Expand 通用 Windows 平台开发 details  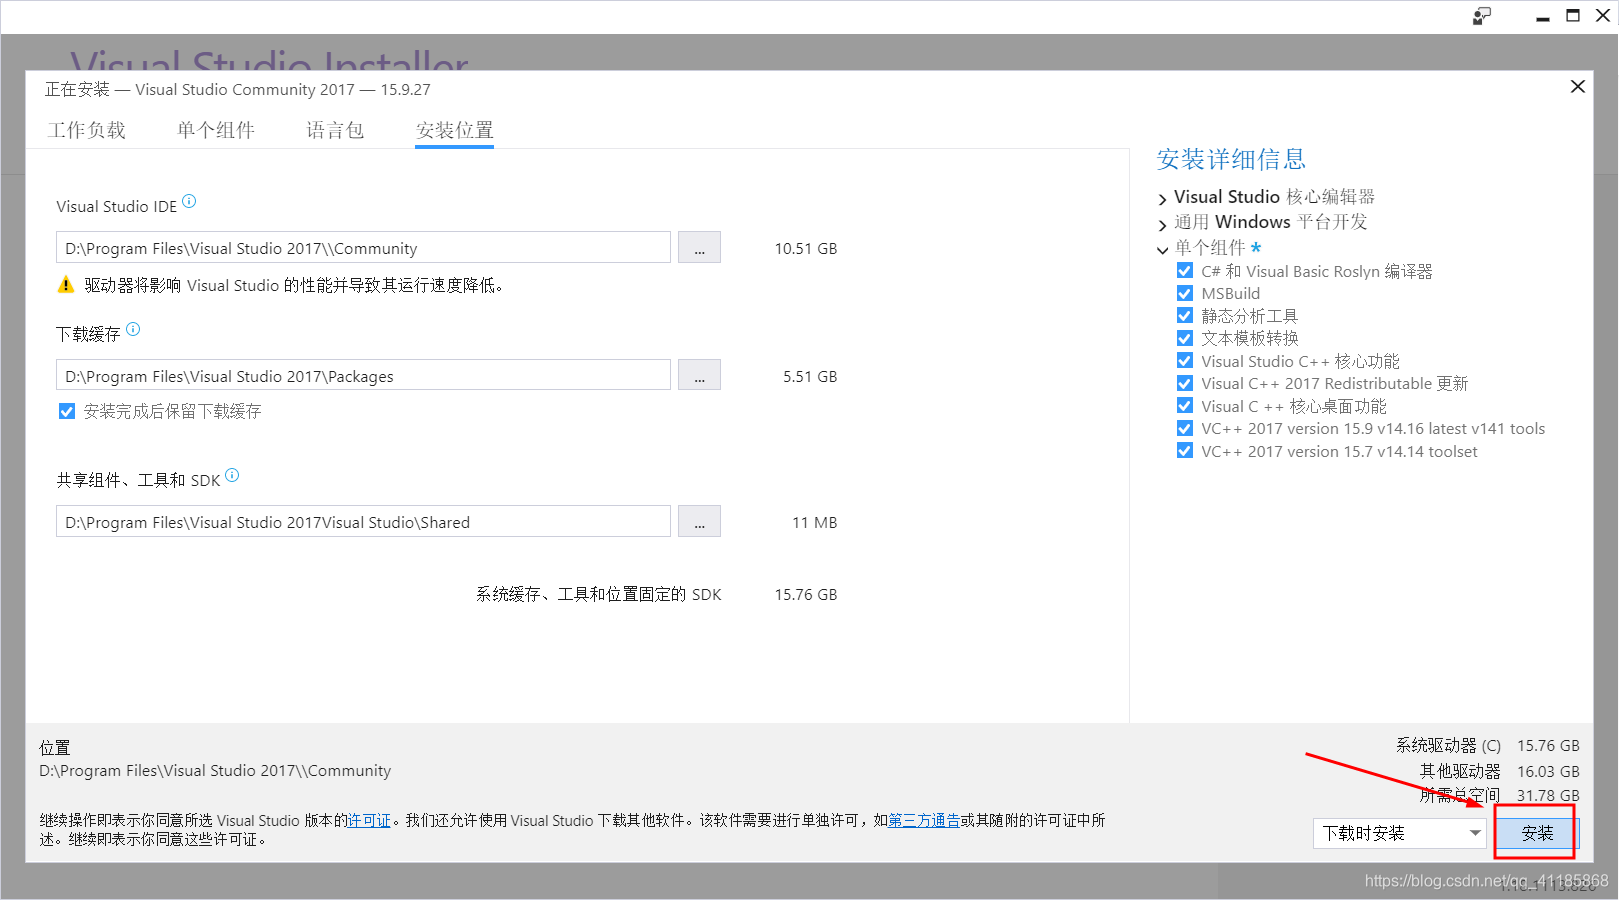click(1162, 223)
